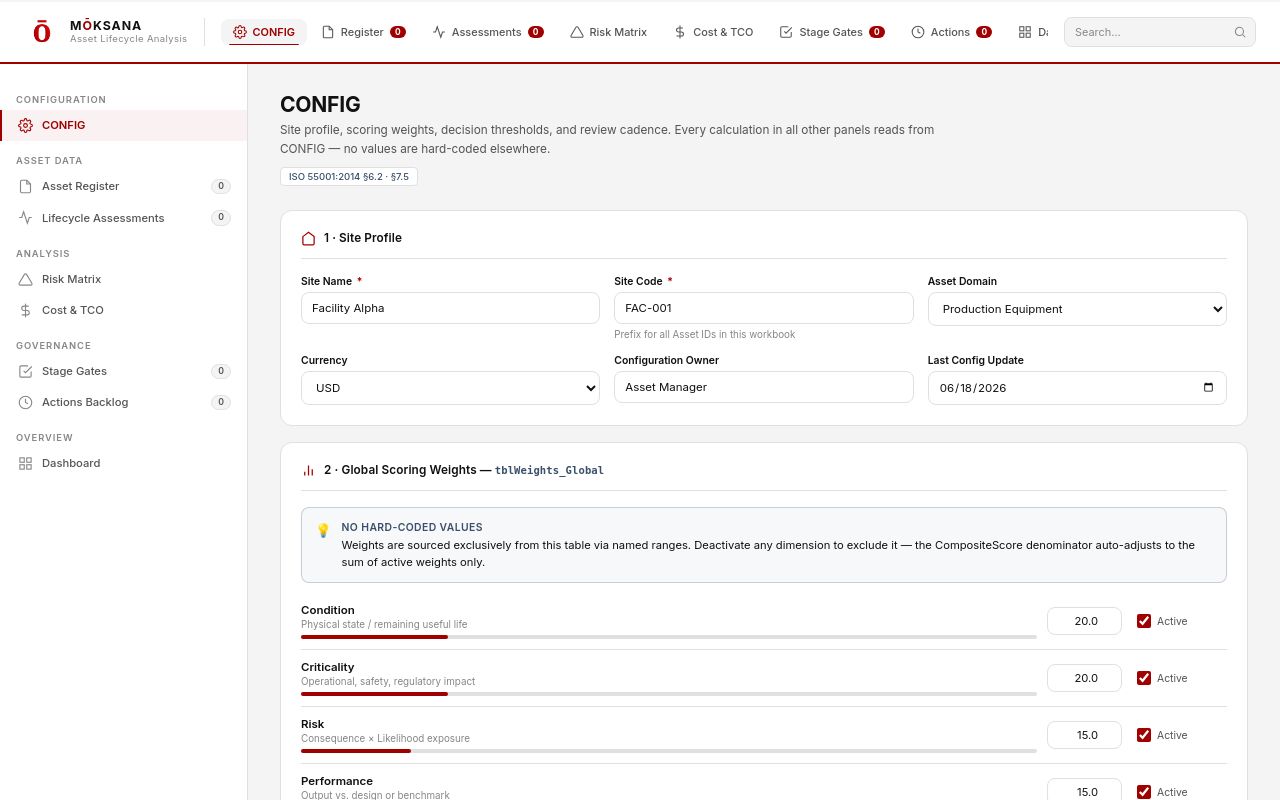Click the Site Profile house icon
The height and width of the screenshot is (800, 1280).
coord(309,238)
